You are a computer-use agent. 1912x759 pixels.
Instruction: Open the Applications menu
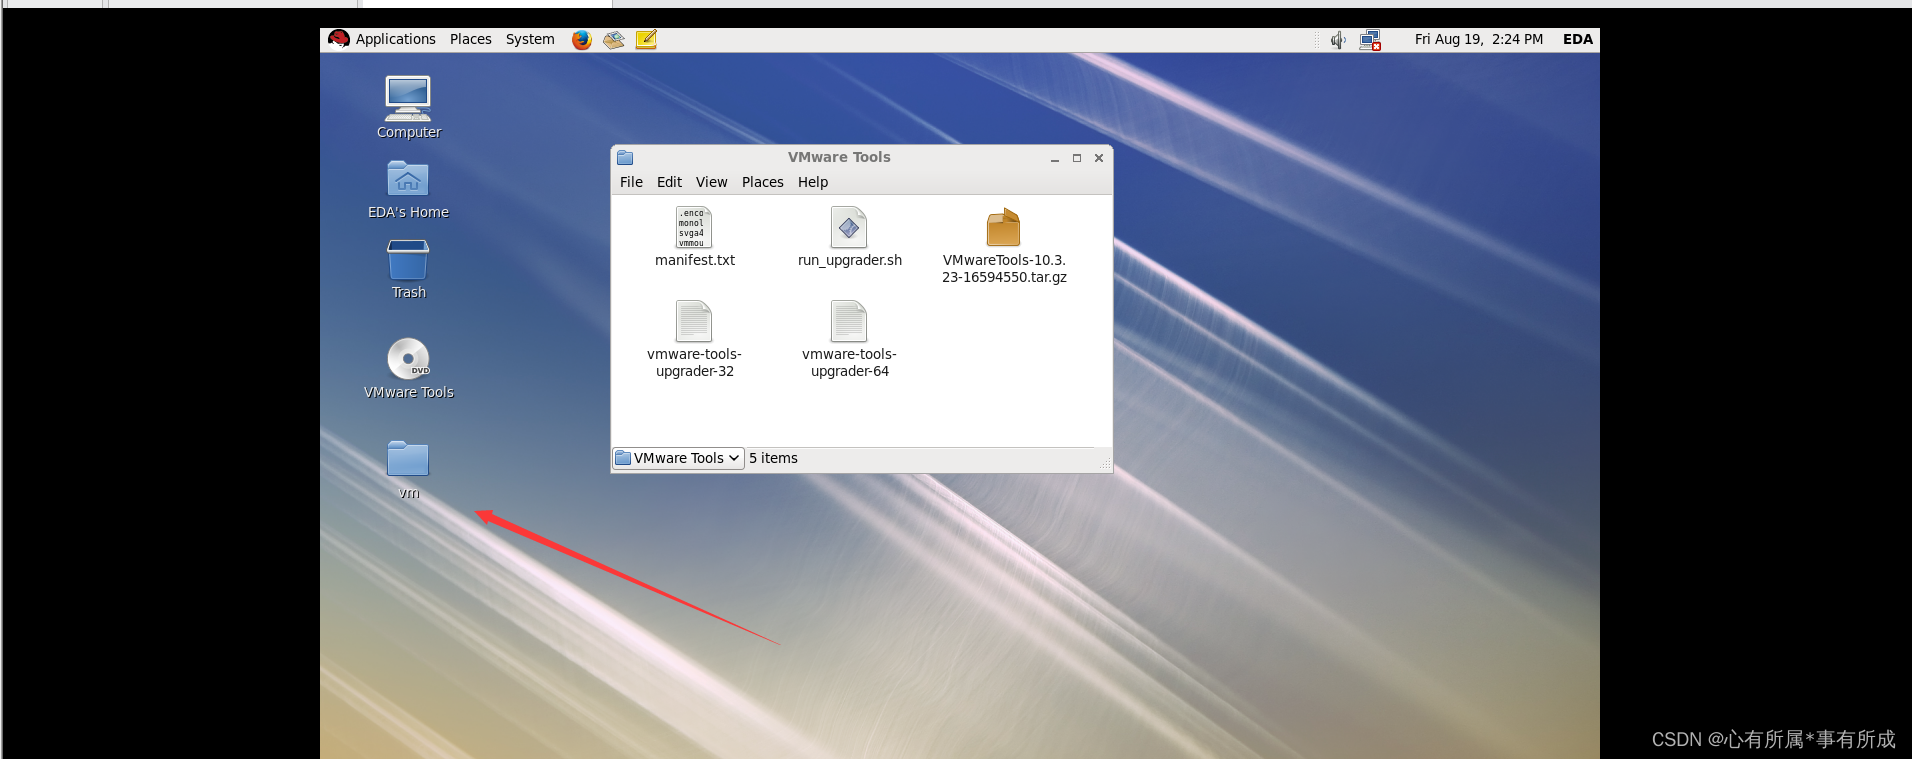396,39
